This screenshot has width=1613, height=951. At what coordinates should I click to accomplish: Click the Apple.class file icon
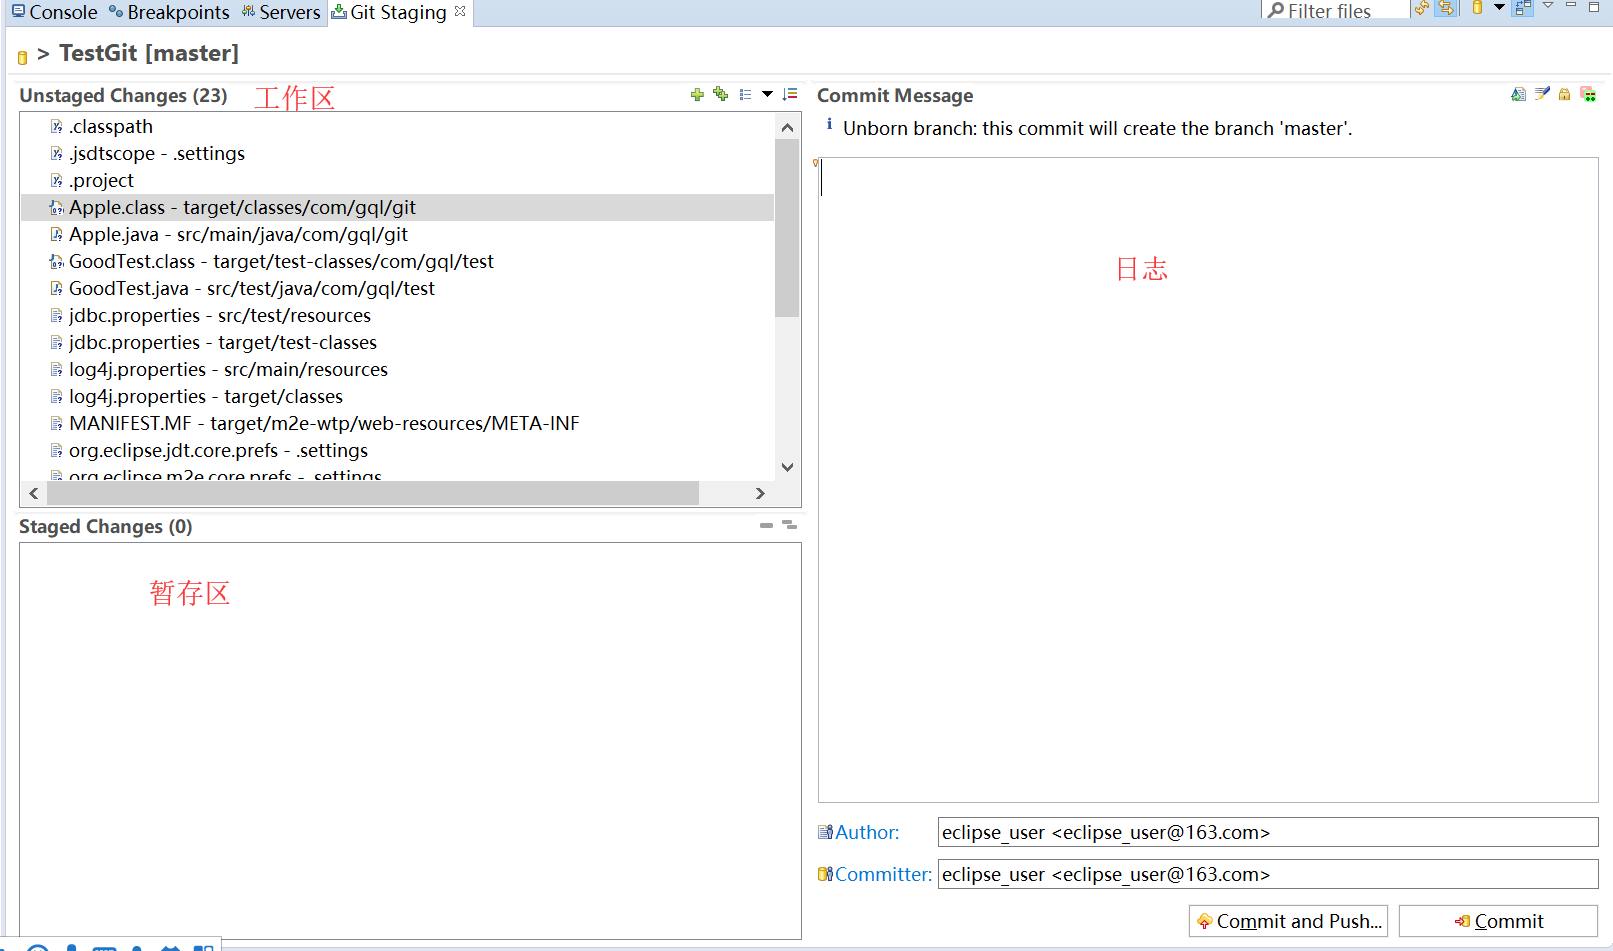pyautogui.click(x=57, y=208)
